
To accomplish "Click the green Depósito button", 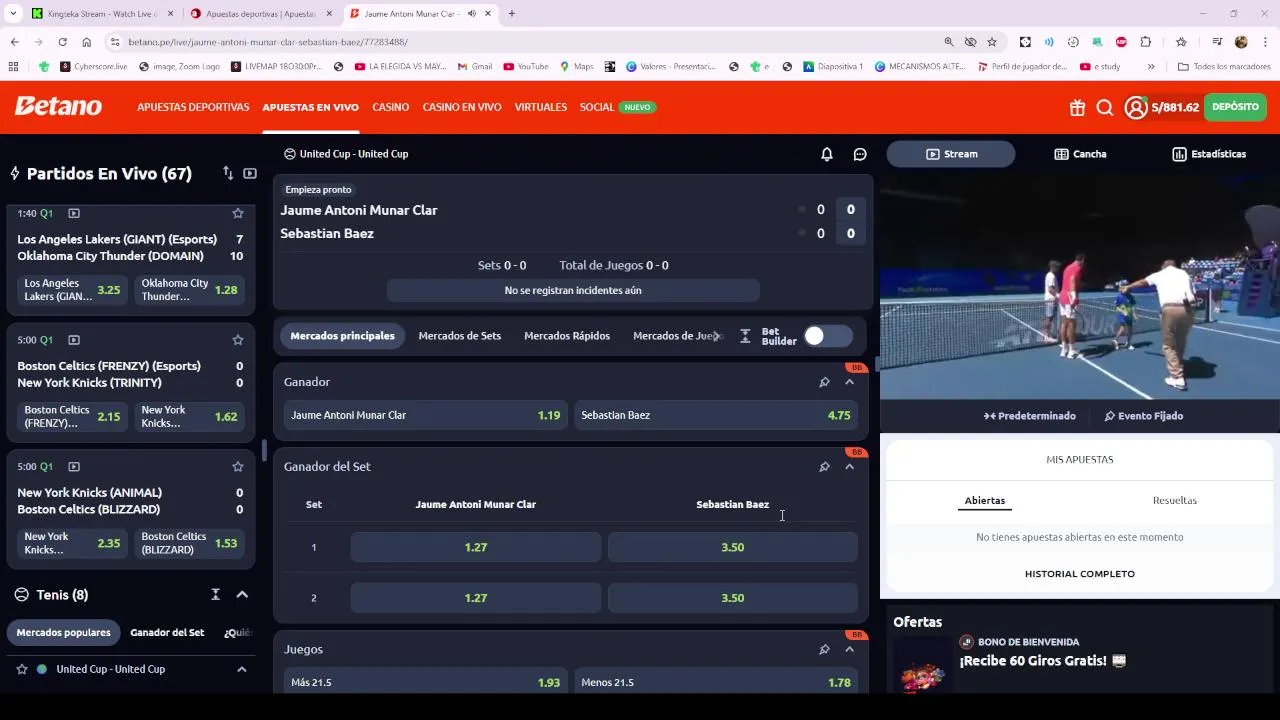I will pos(1235,107).
